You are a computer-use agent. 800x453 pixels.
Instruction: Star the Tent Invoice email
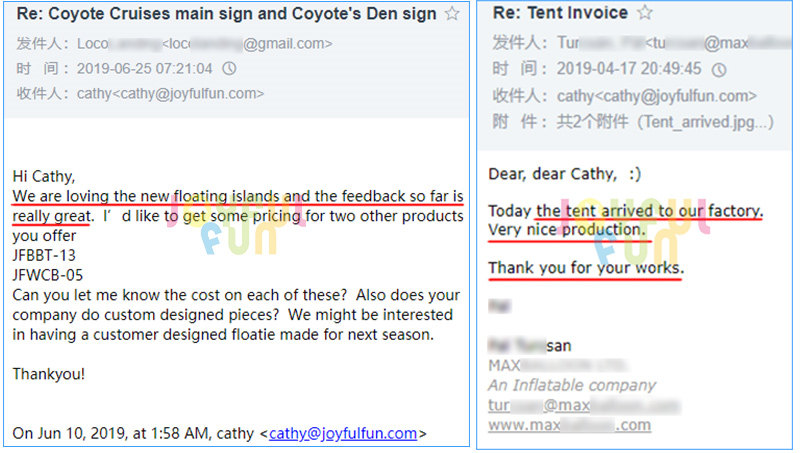point(645,13)
